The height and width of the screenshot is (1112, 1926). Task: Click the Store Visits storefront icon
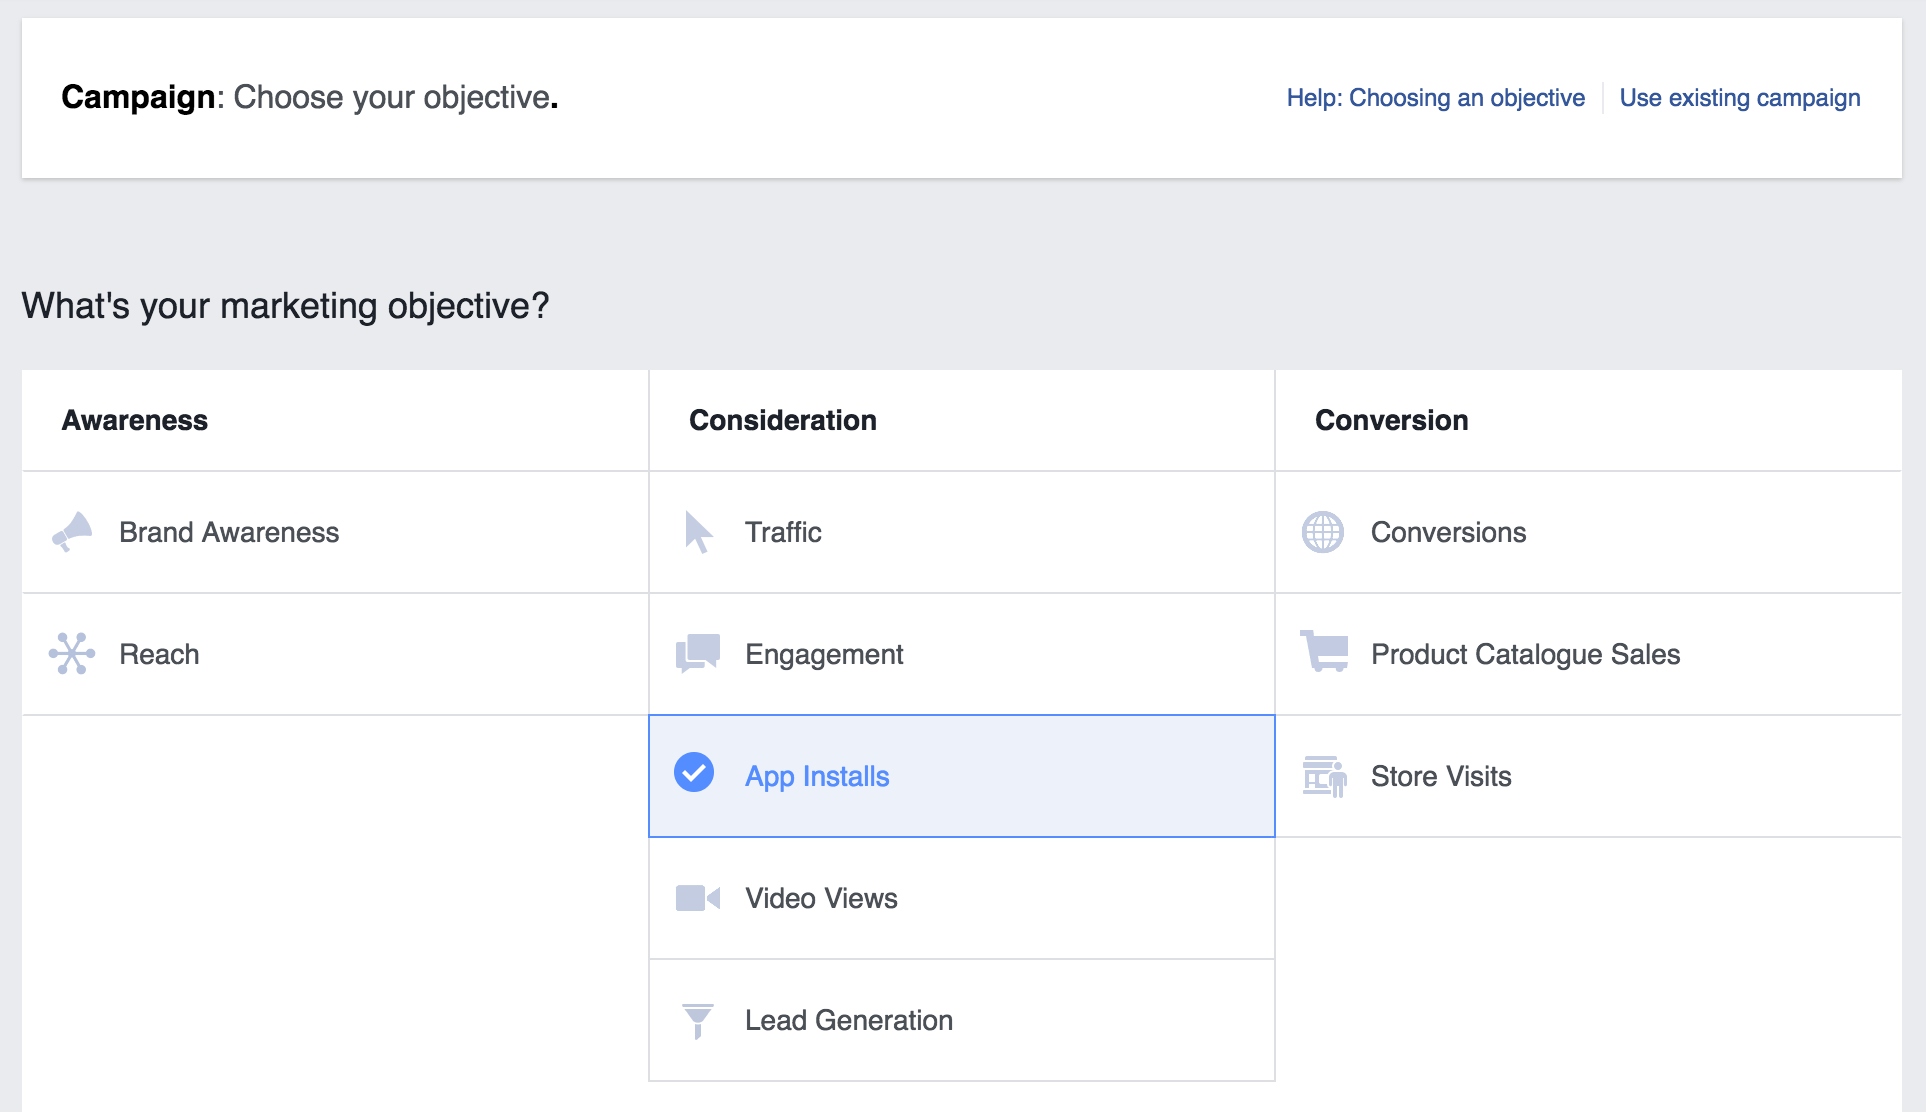[1324, 776]
